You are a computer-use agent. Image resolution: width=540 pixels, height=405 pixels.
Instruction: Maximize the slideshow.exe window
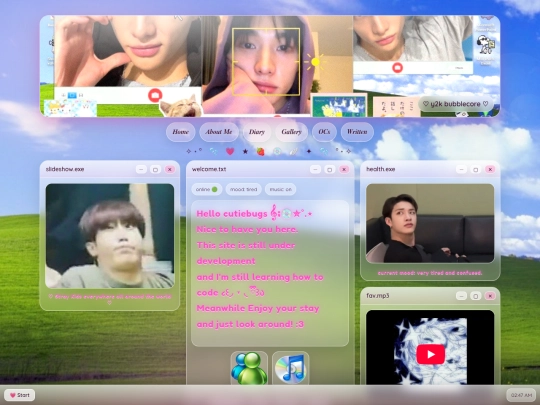point(155,169)
